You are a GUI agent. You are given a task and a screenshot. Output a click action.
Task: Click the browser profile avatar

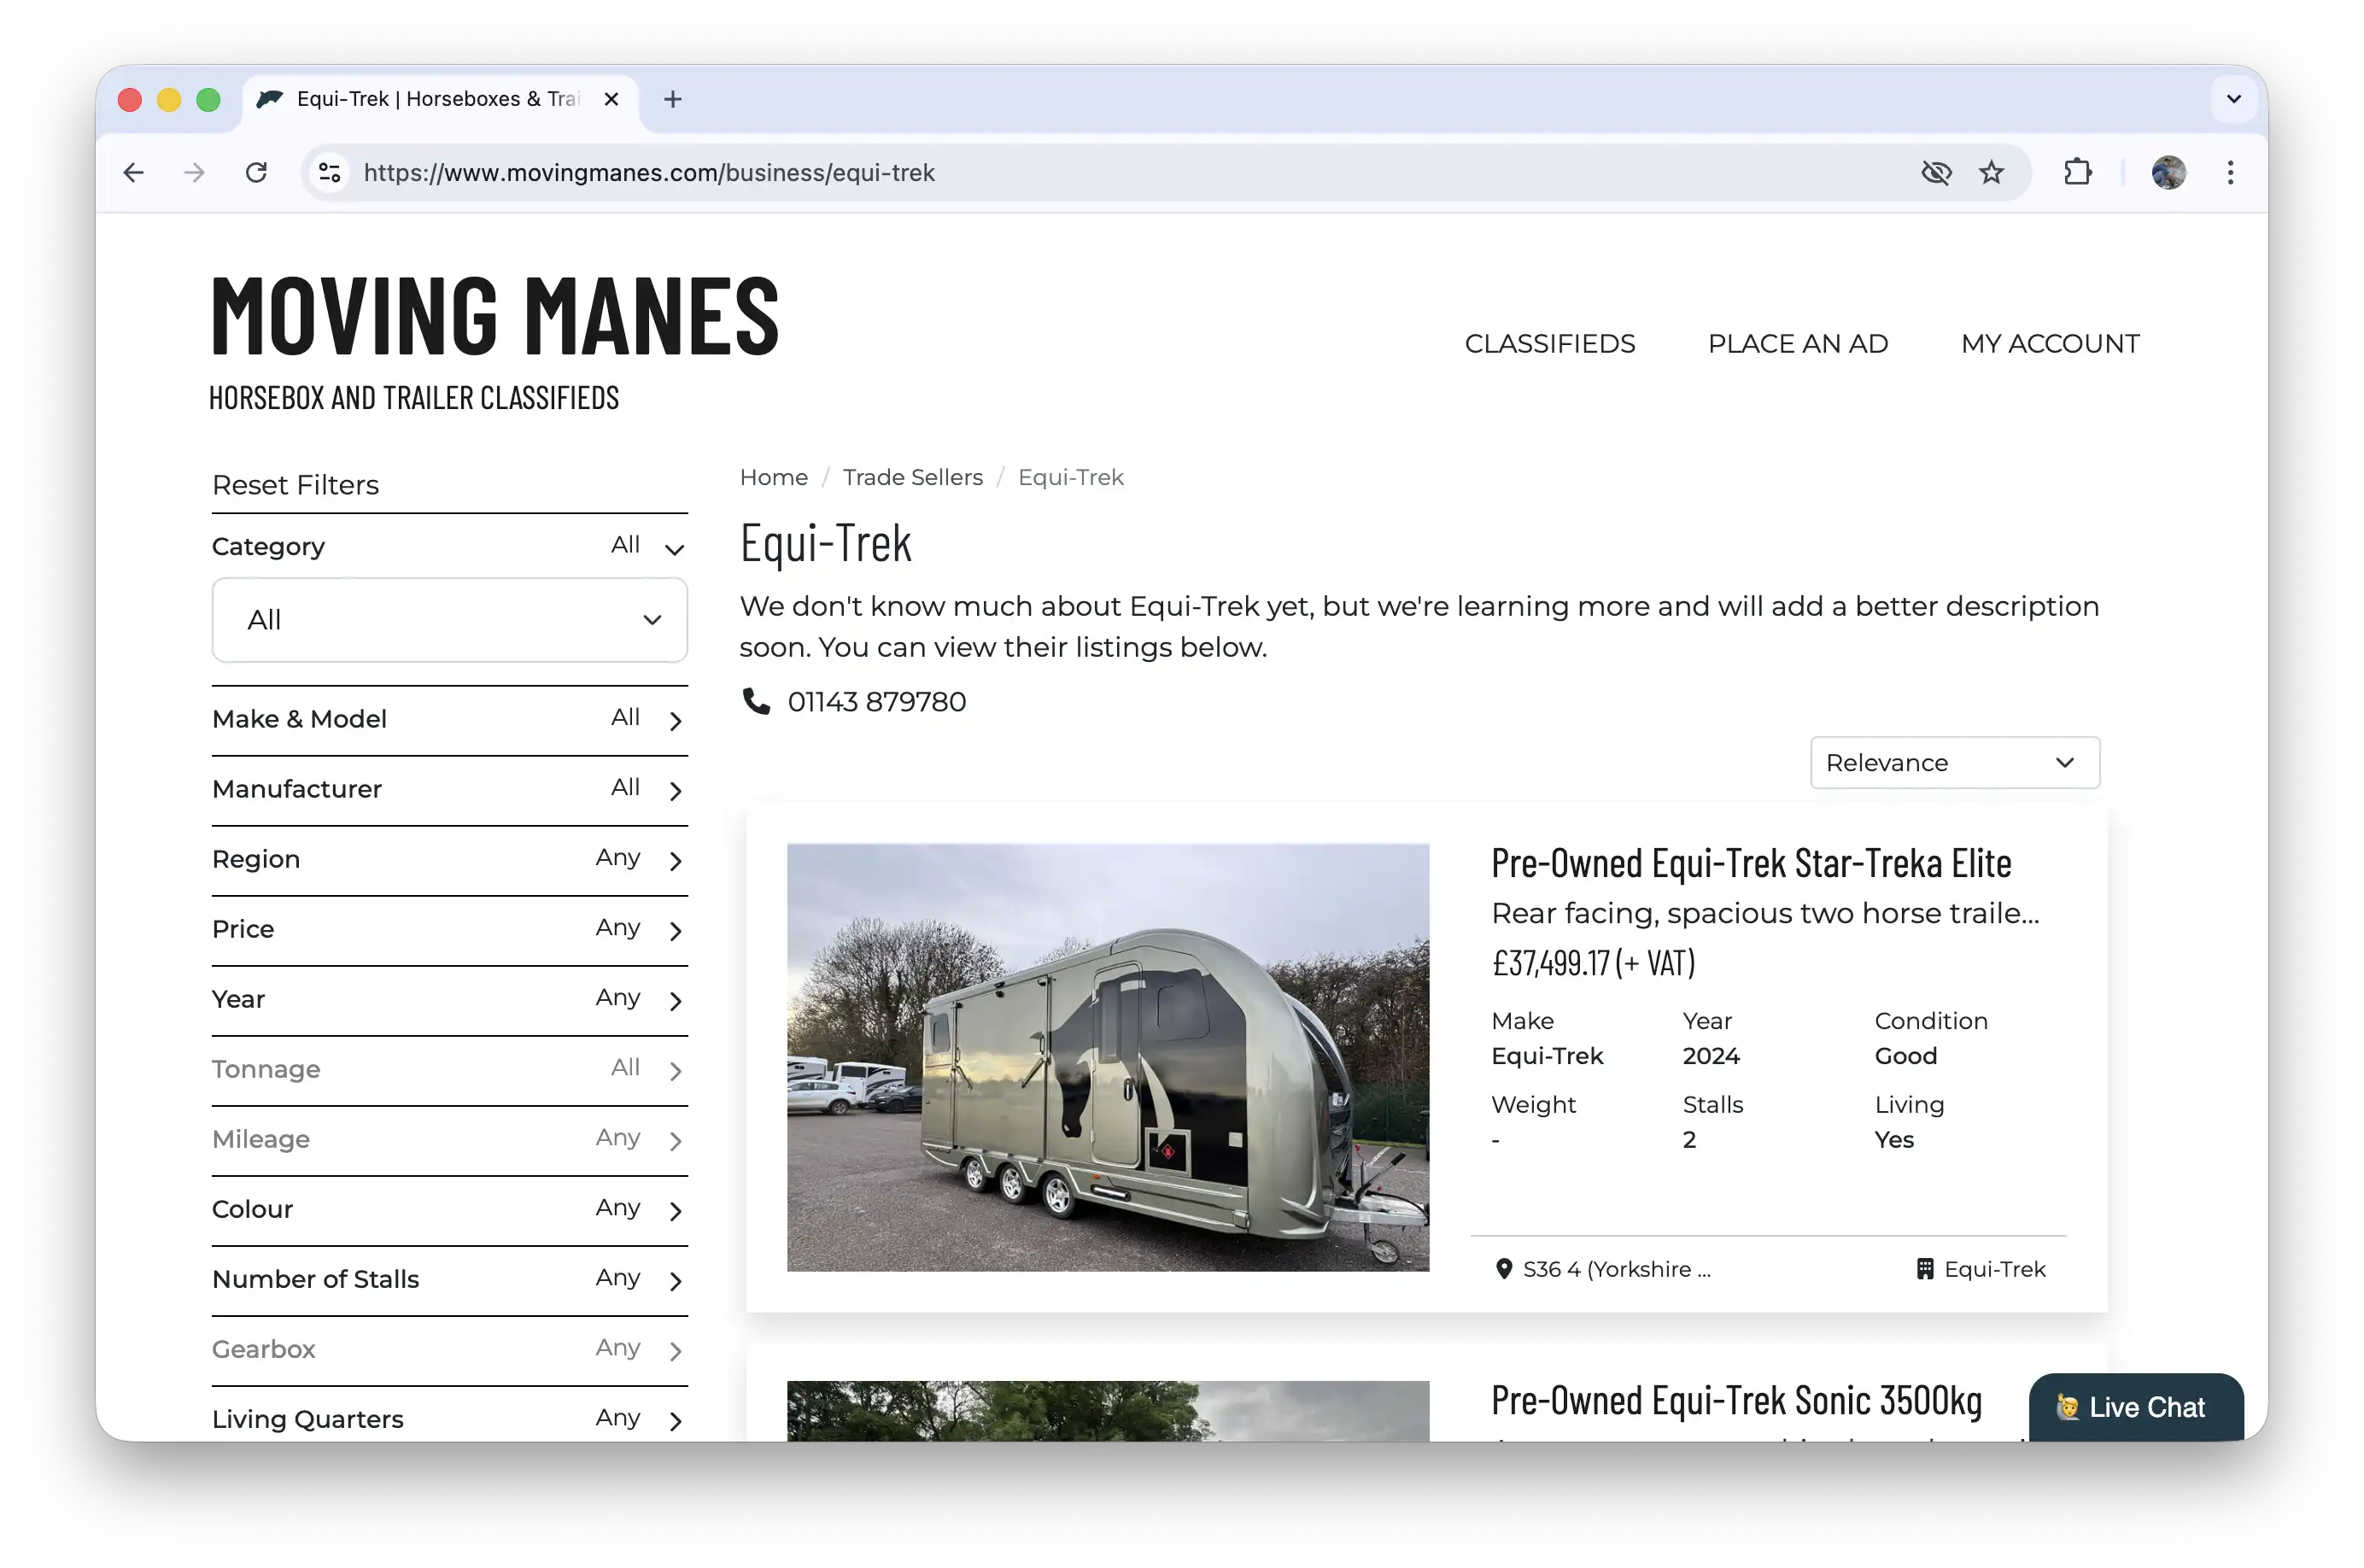2168,172
